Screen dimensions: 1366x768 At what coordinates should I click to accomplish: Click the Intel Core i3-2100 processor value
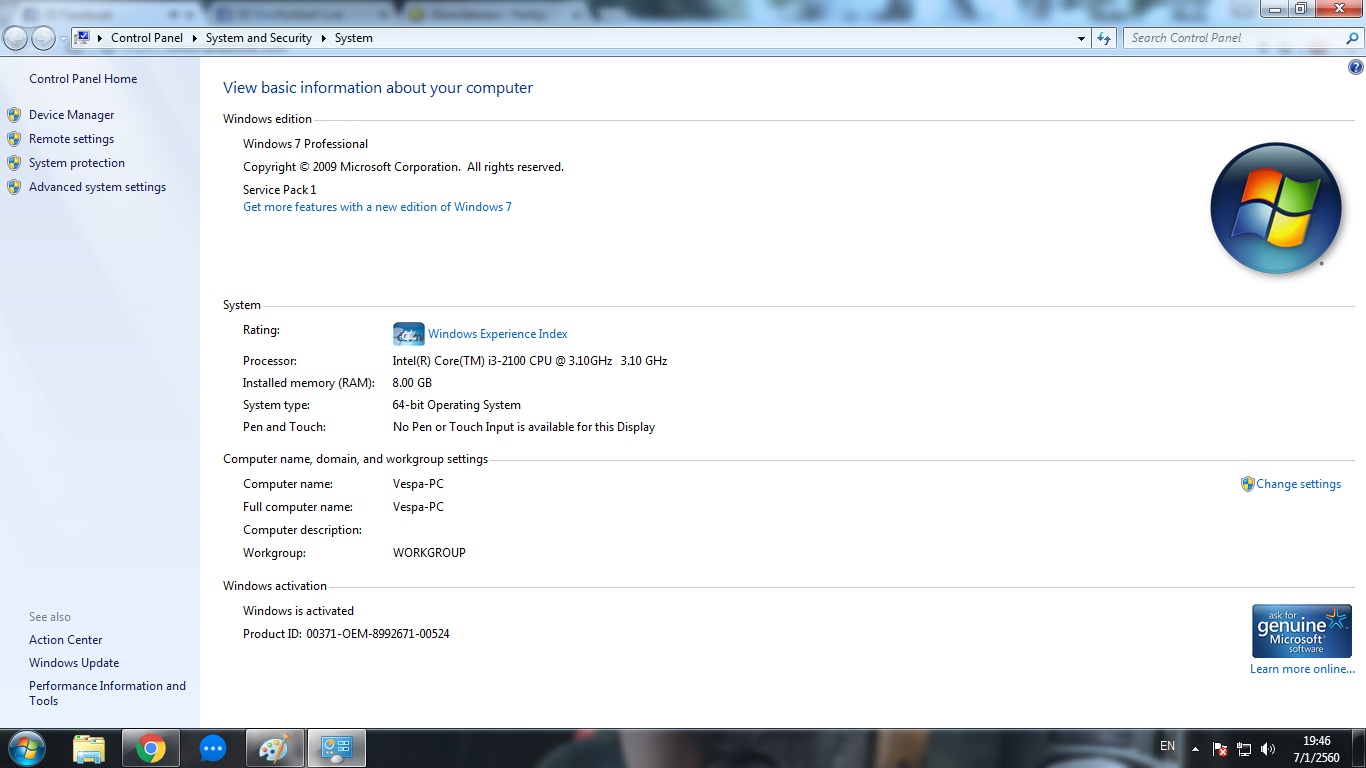(x=530, y=361)
